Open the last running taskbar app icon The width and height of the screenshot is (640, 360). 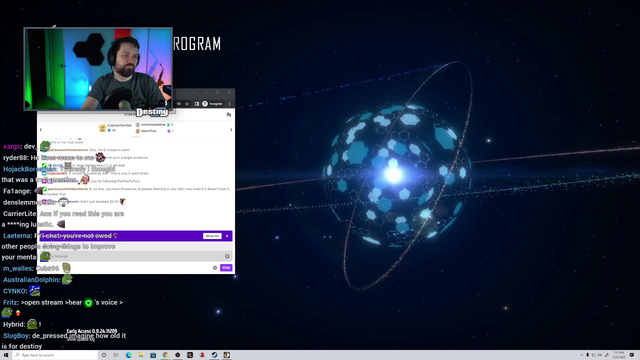227,355
